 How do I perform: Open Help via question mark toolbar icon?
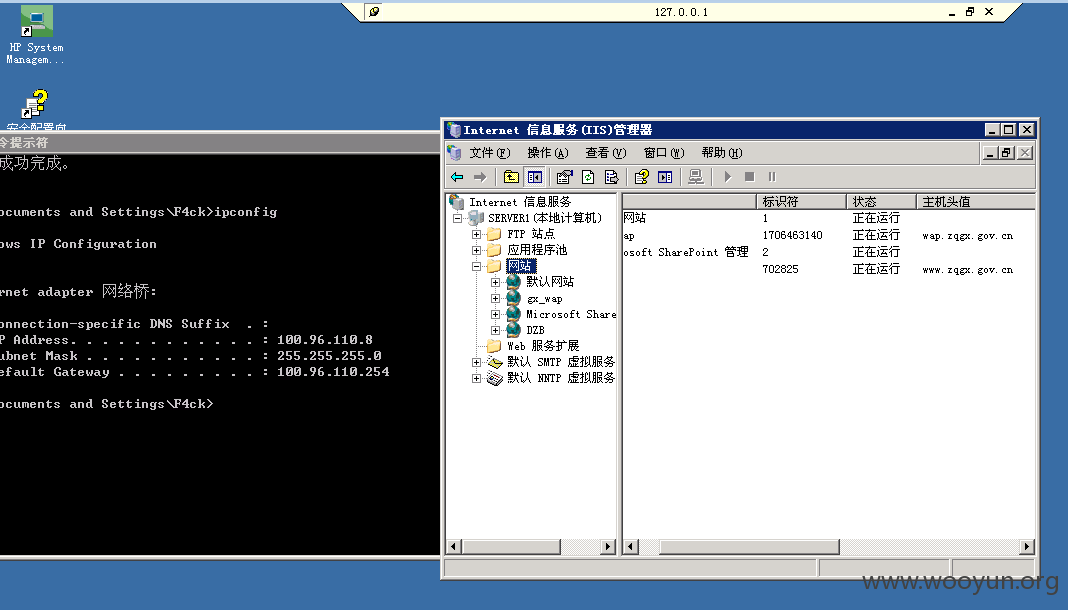642,177
